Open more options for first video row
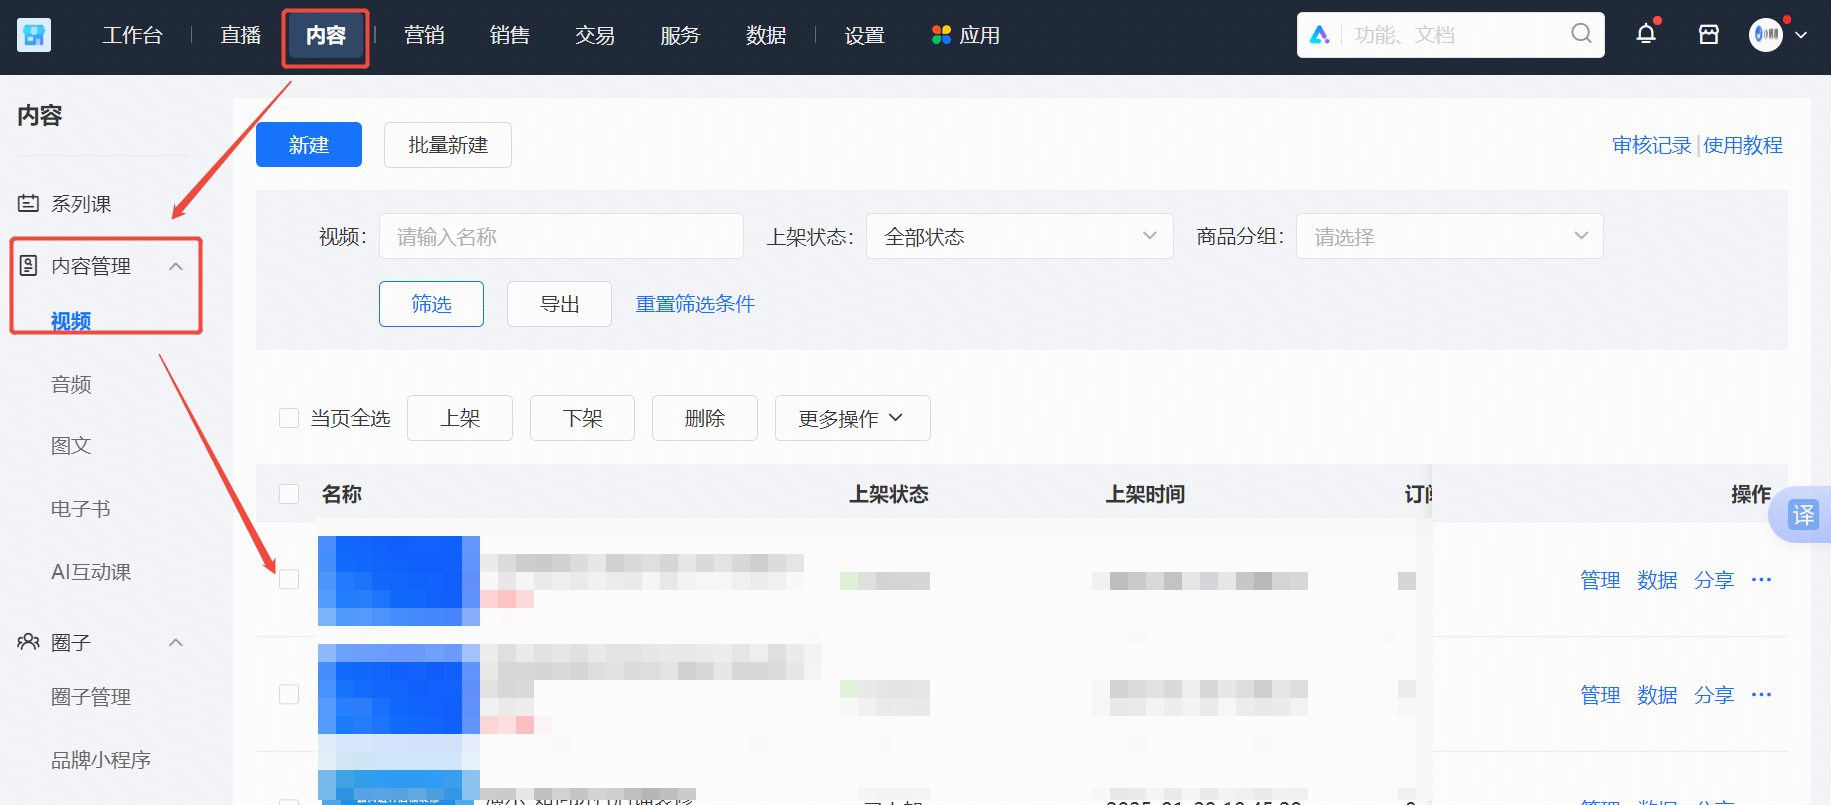This screenshot has height=805, width=1831. coord(1762,580)
